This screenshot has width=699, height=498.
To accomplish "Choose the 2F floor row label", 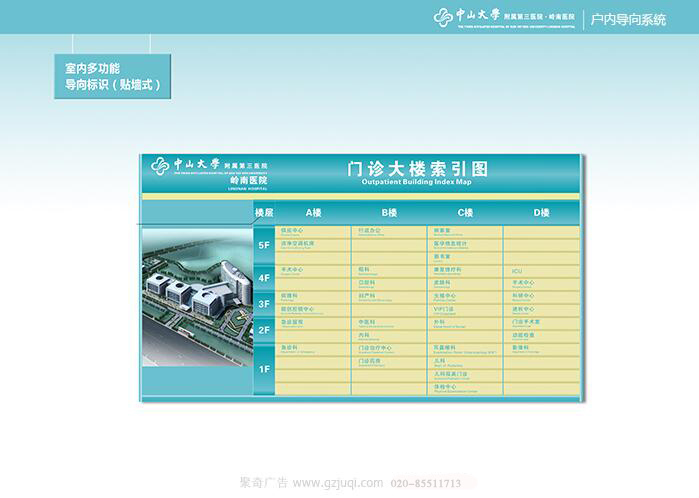I will pos(264,330).
